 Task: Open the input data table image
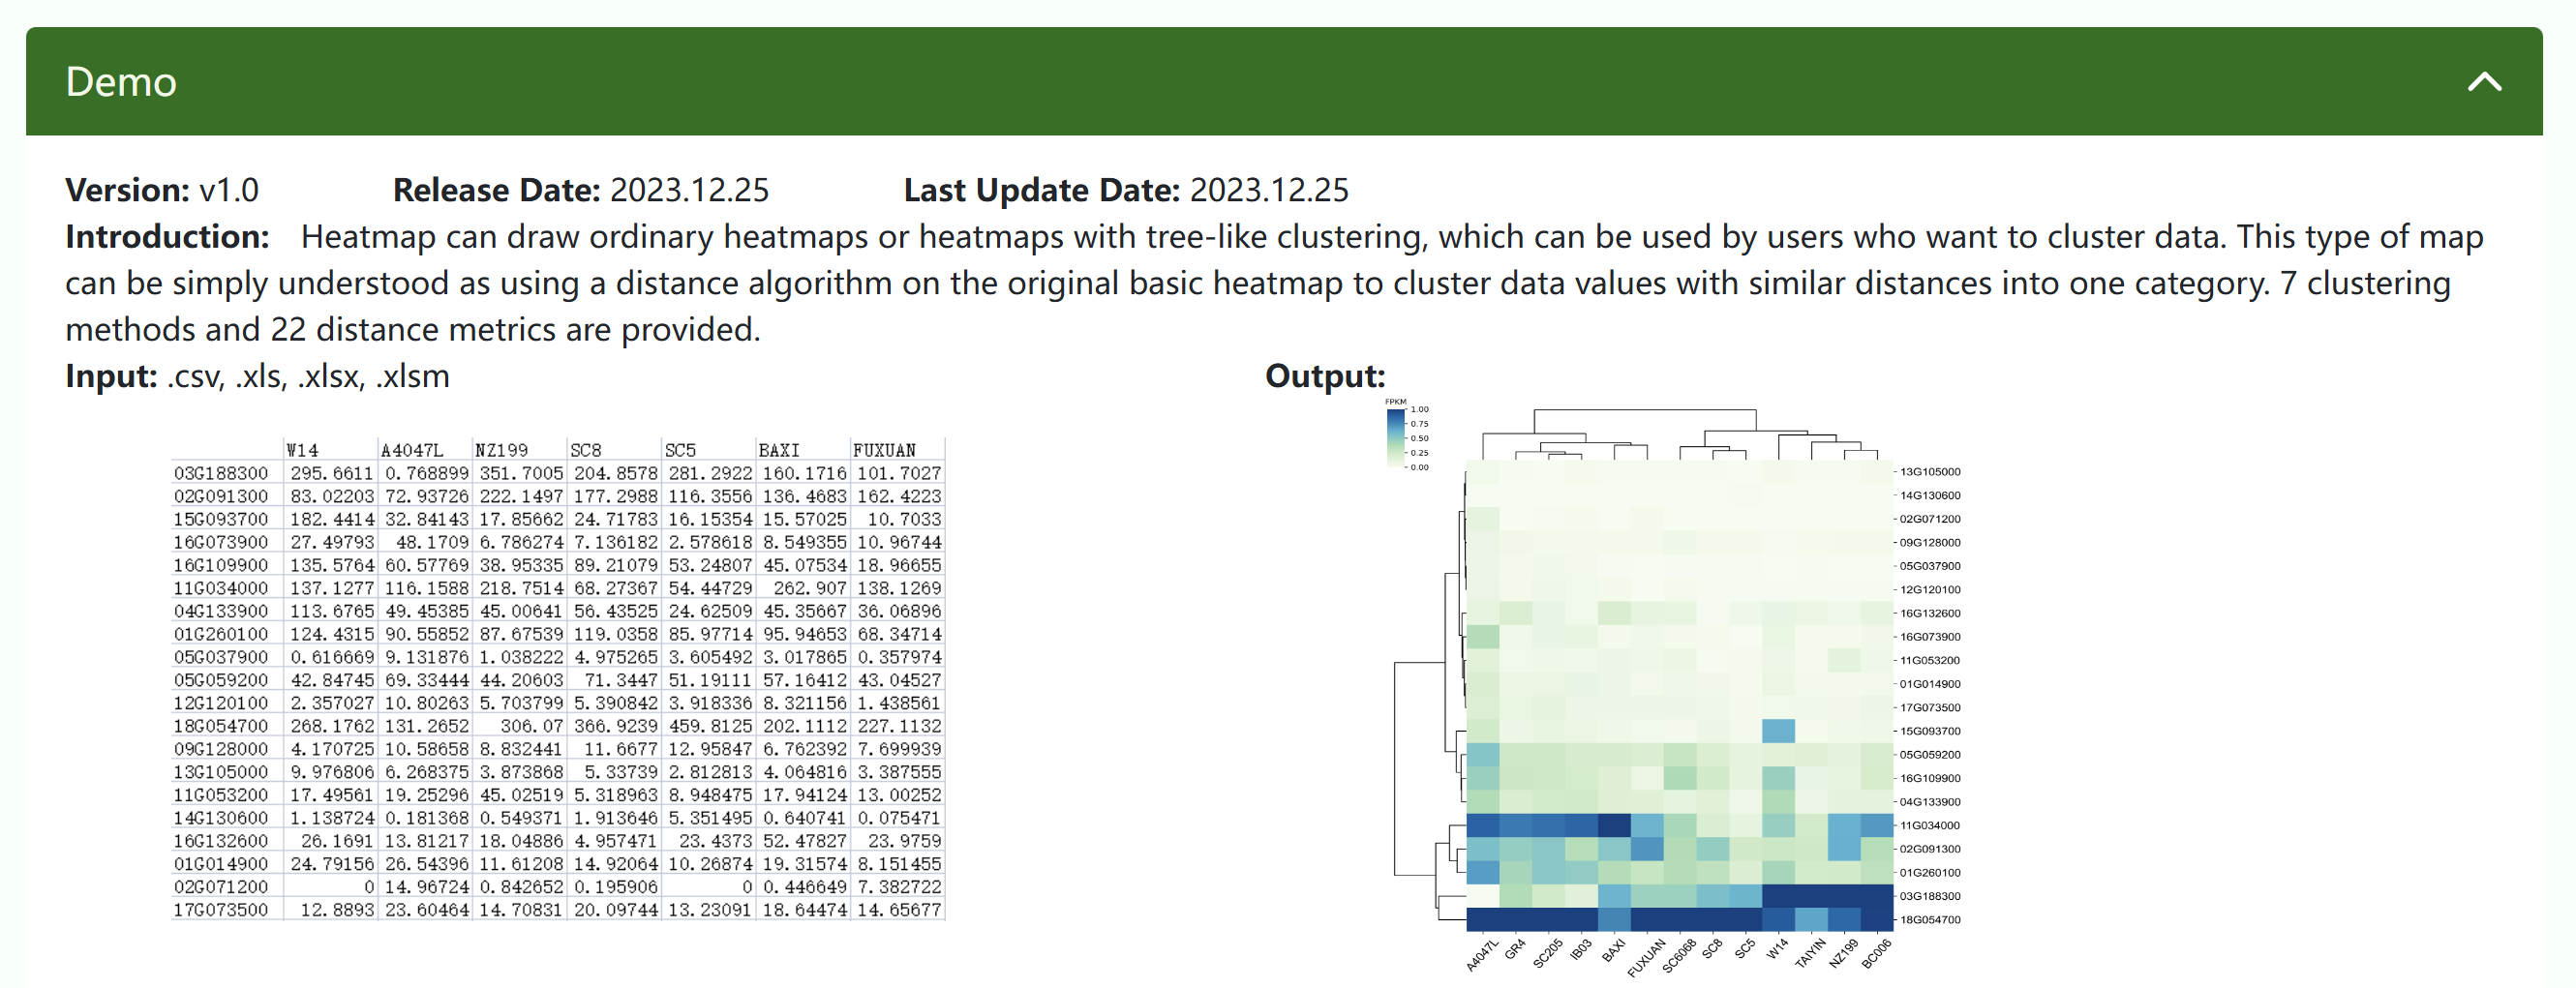point(558,679)
